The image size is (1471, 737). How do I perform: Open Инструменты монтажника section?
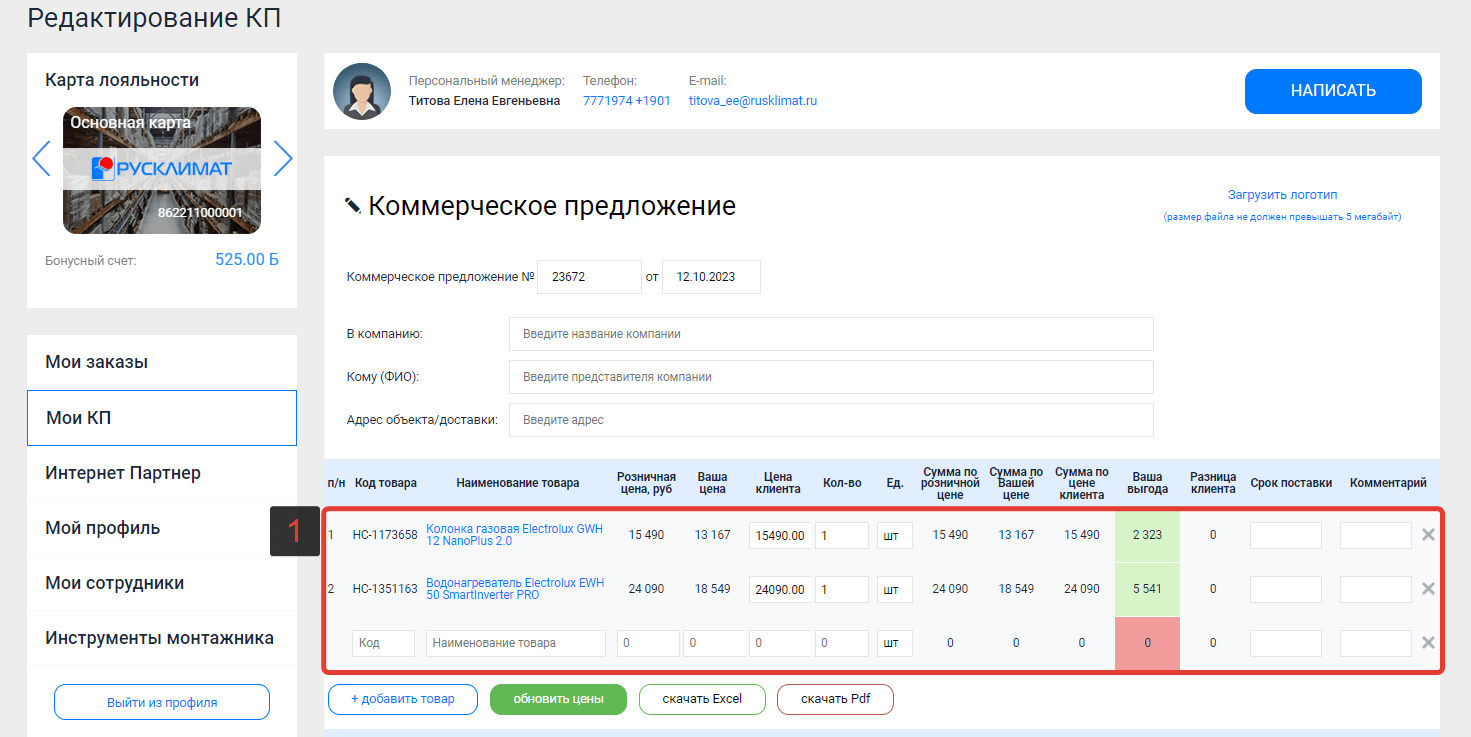click(162, 638)
